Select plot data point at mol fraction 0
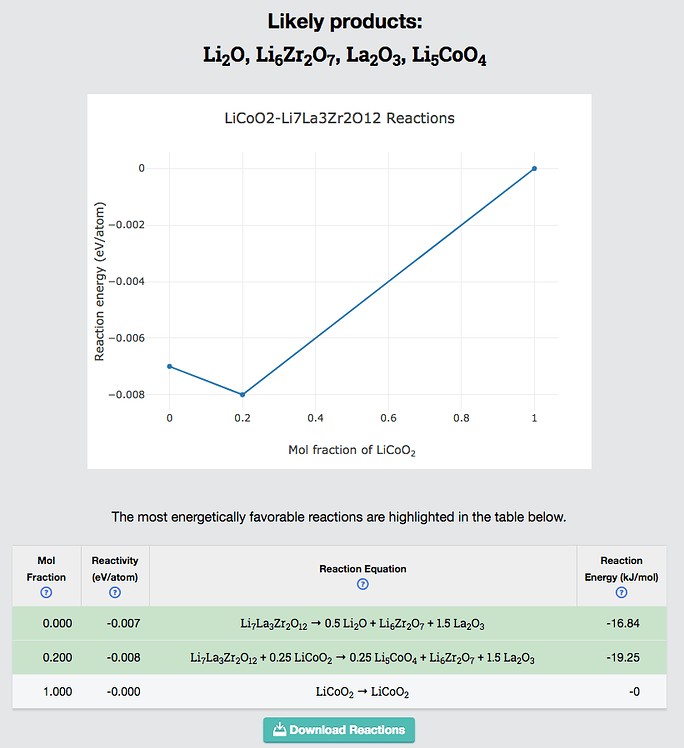The image size is (684, 748). (169, 366)
